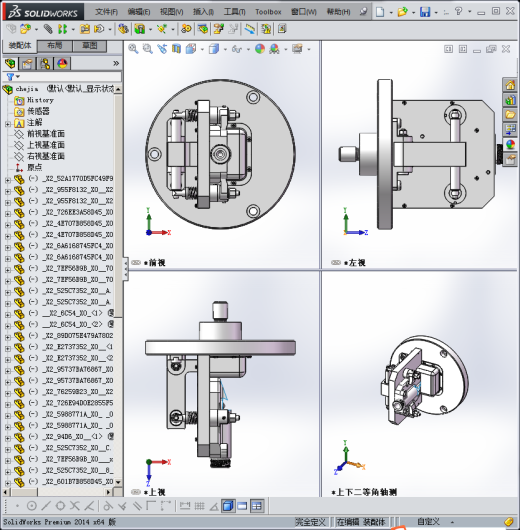
Task: Open the DisplayManager color-ball tab
Action: (62, 64)
